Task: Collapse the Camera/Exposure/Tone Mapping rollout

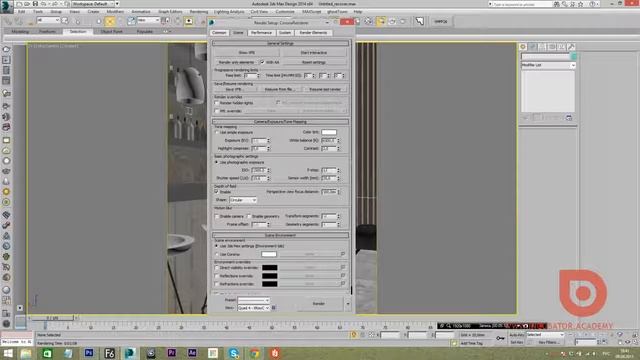Action: click(x=280, y=122)
